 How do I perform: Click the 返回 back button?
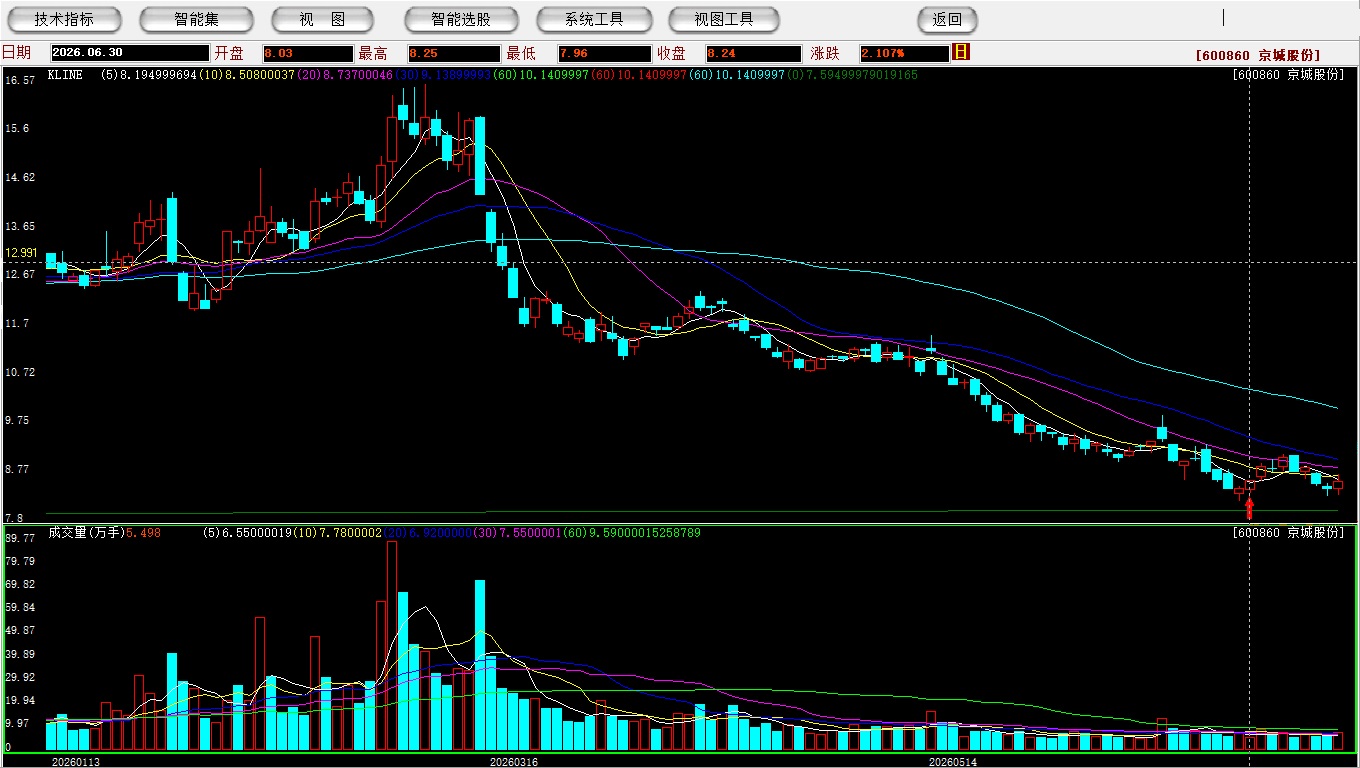[947, 19]
